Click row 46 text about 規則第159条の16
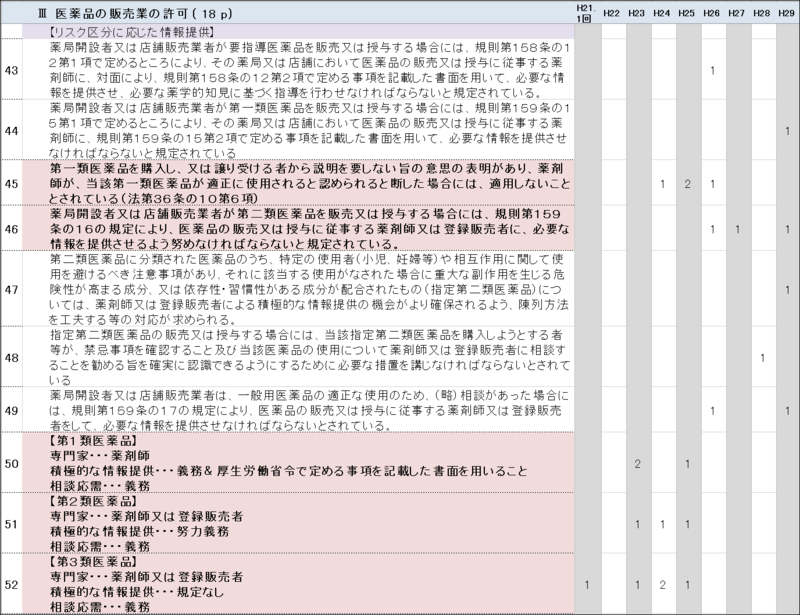 (x=309, y=229)
